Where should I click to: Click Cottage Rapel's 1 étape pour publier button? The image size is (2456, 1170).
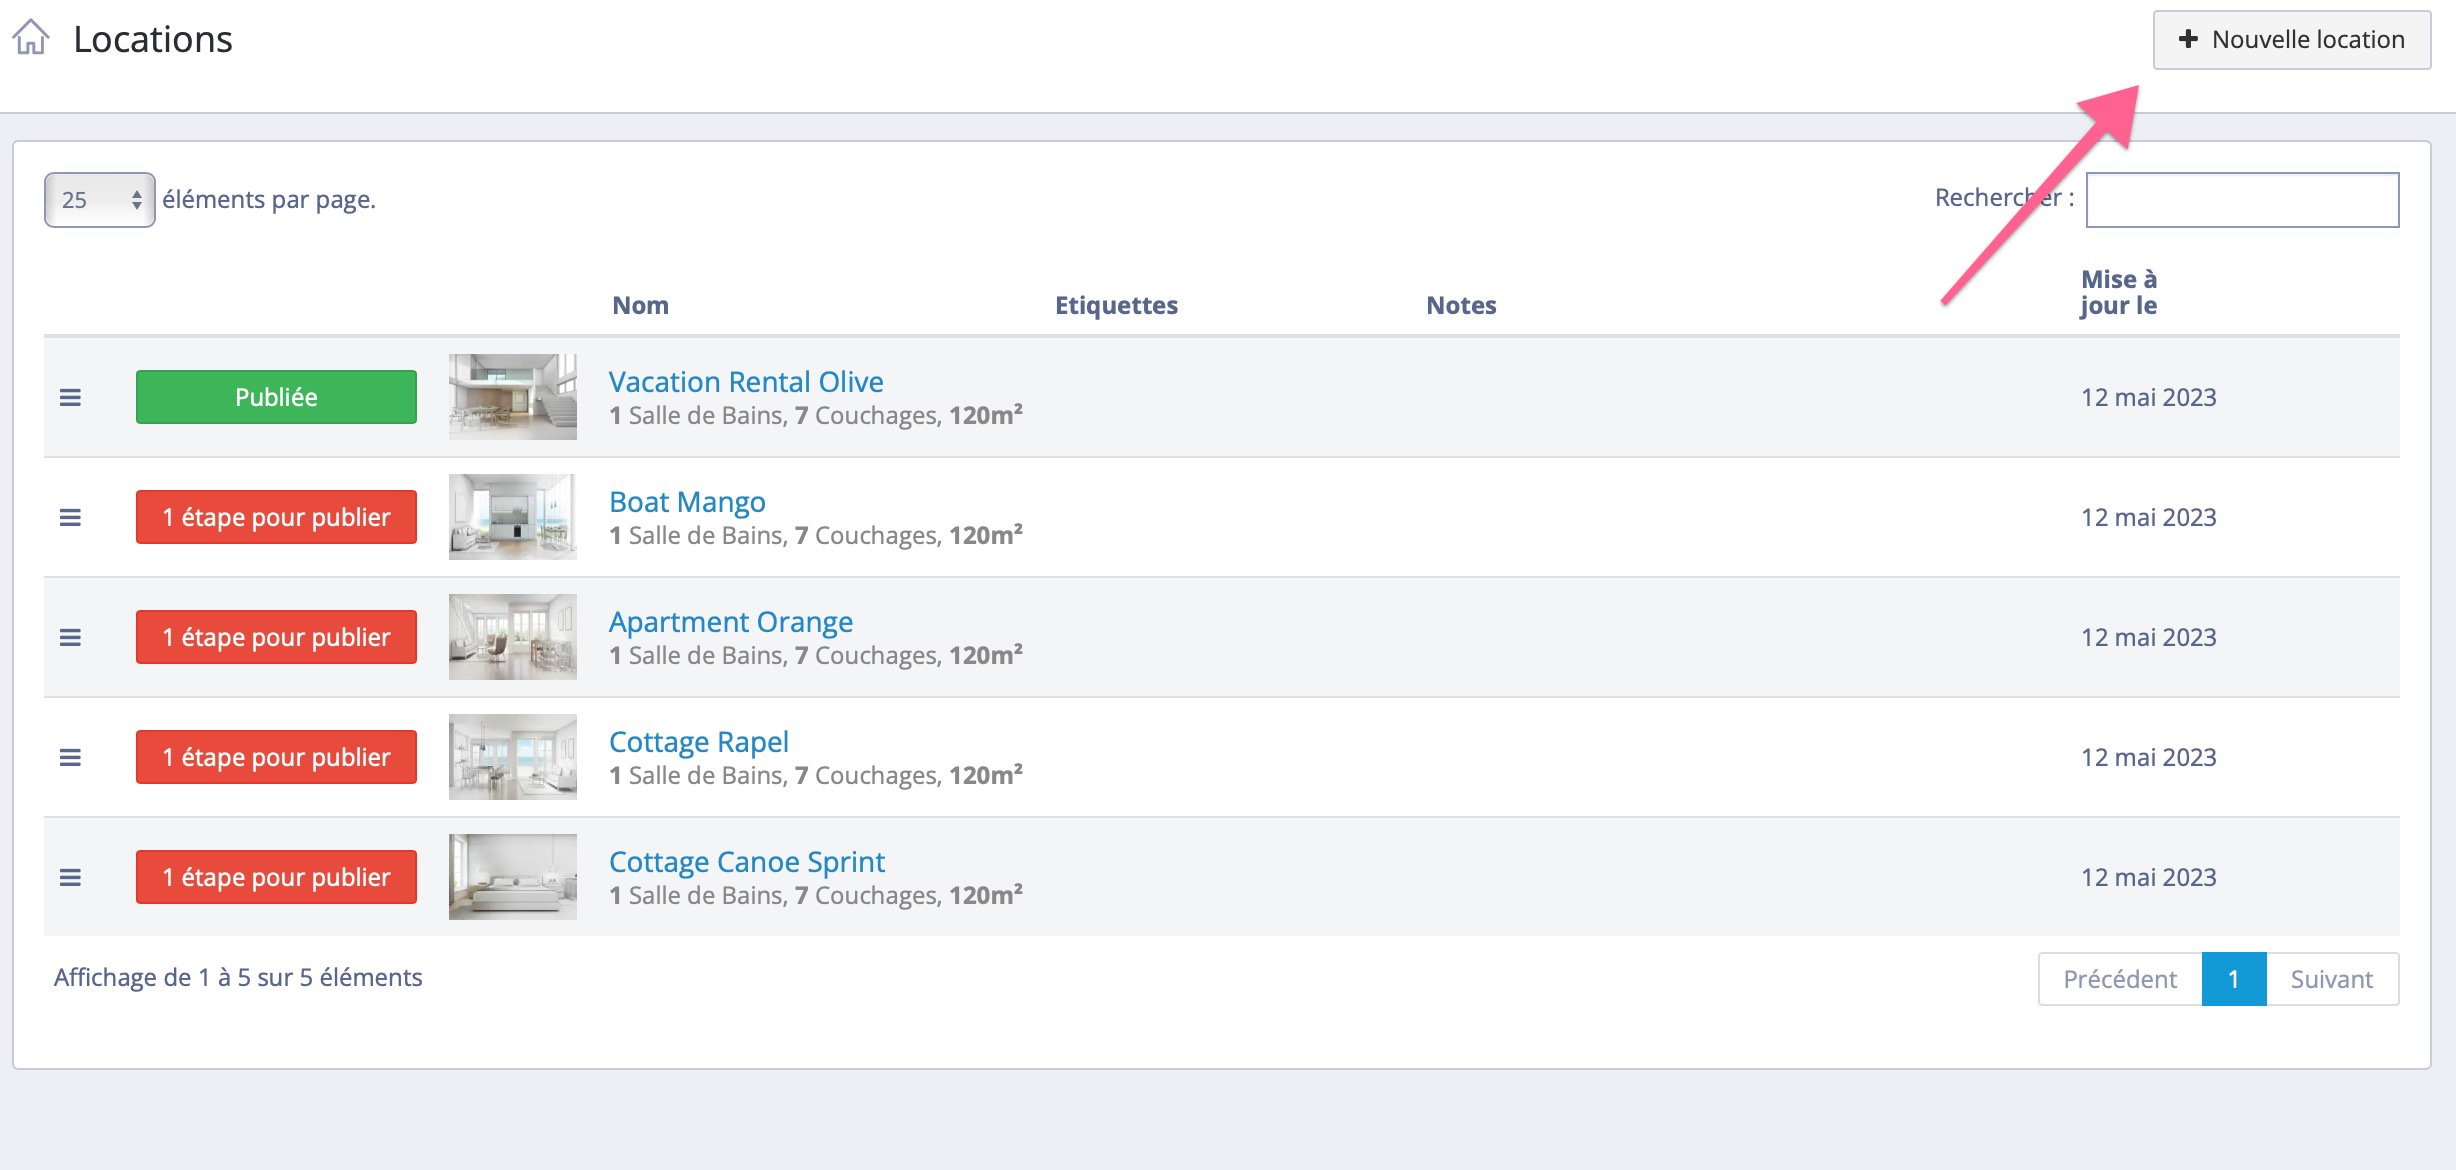point(276,757)
